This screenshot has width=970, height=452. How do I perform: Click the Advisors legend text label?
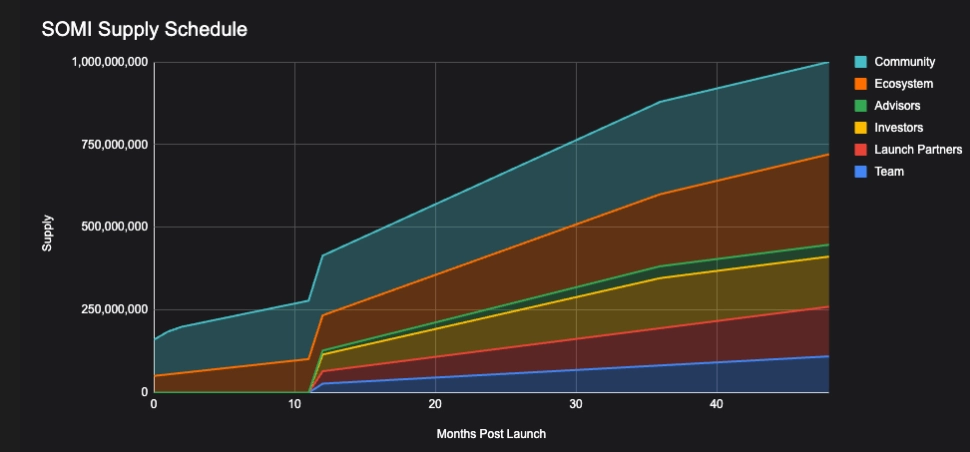point(897,106)
